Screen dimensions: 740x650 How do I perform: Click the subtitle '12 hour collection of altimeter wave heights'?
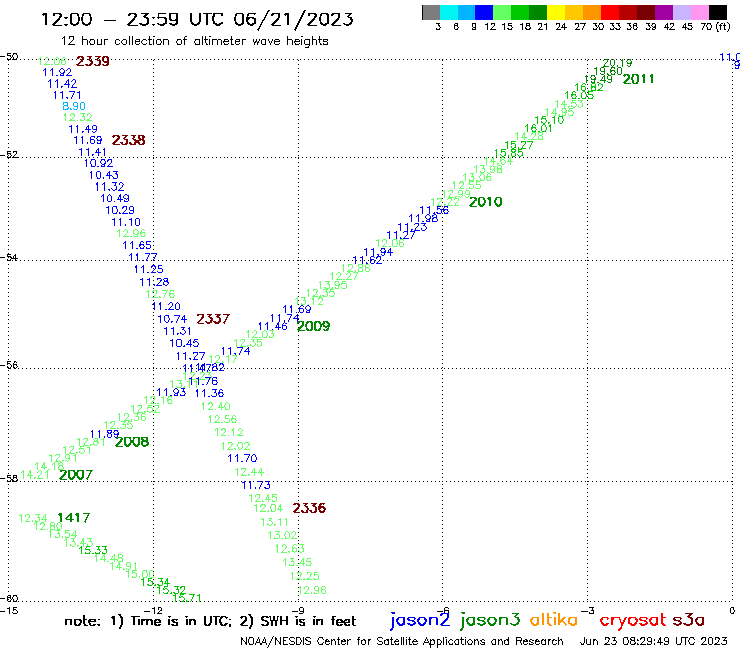195,41
